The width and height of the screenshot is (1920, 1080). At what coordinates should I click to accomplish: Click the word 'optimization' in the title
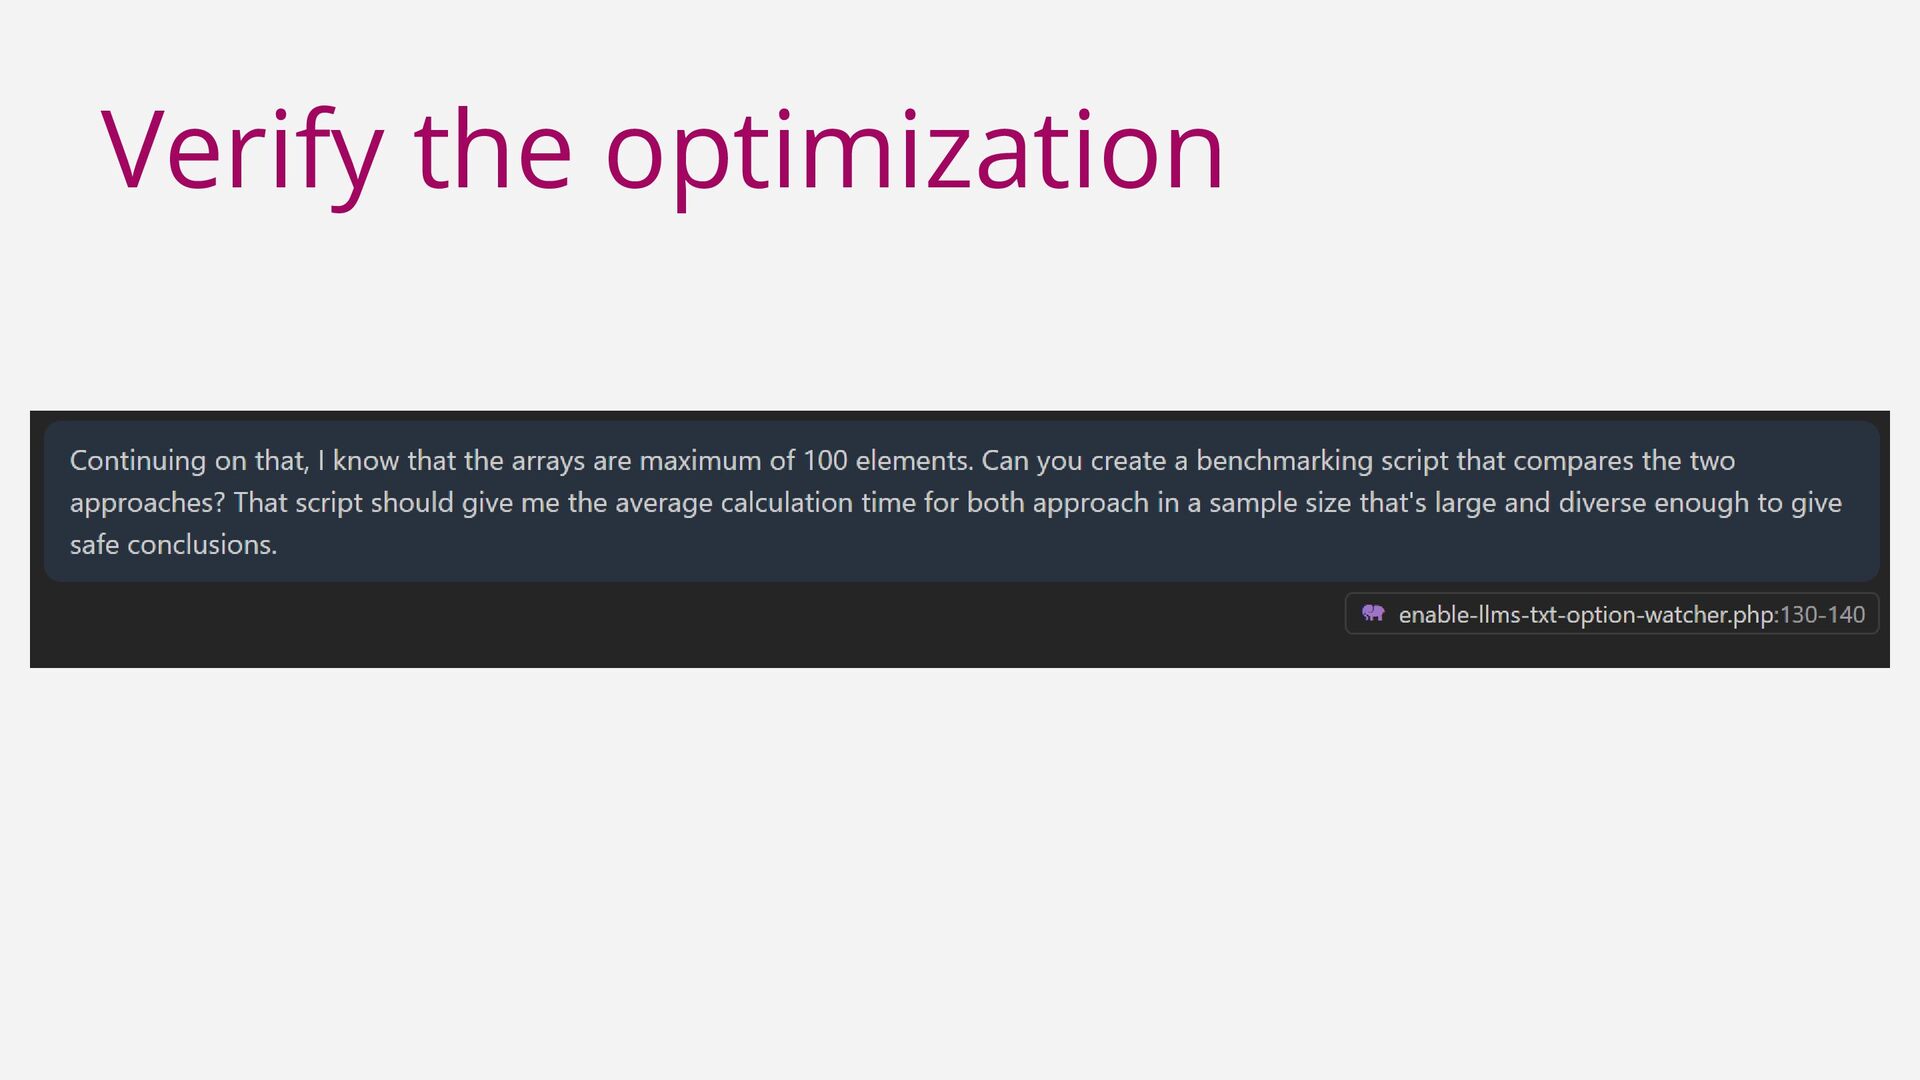[914, 152]
